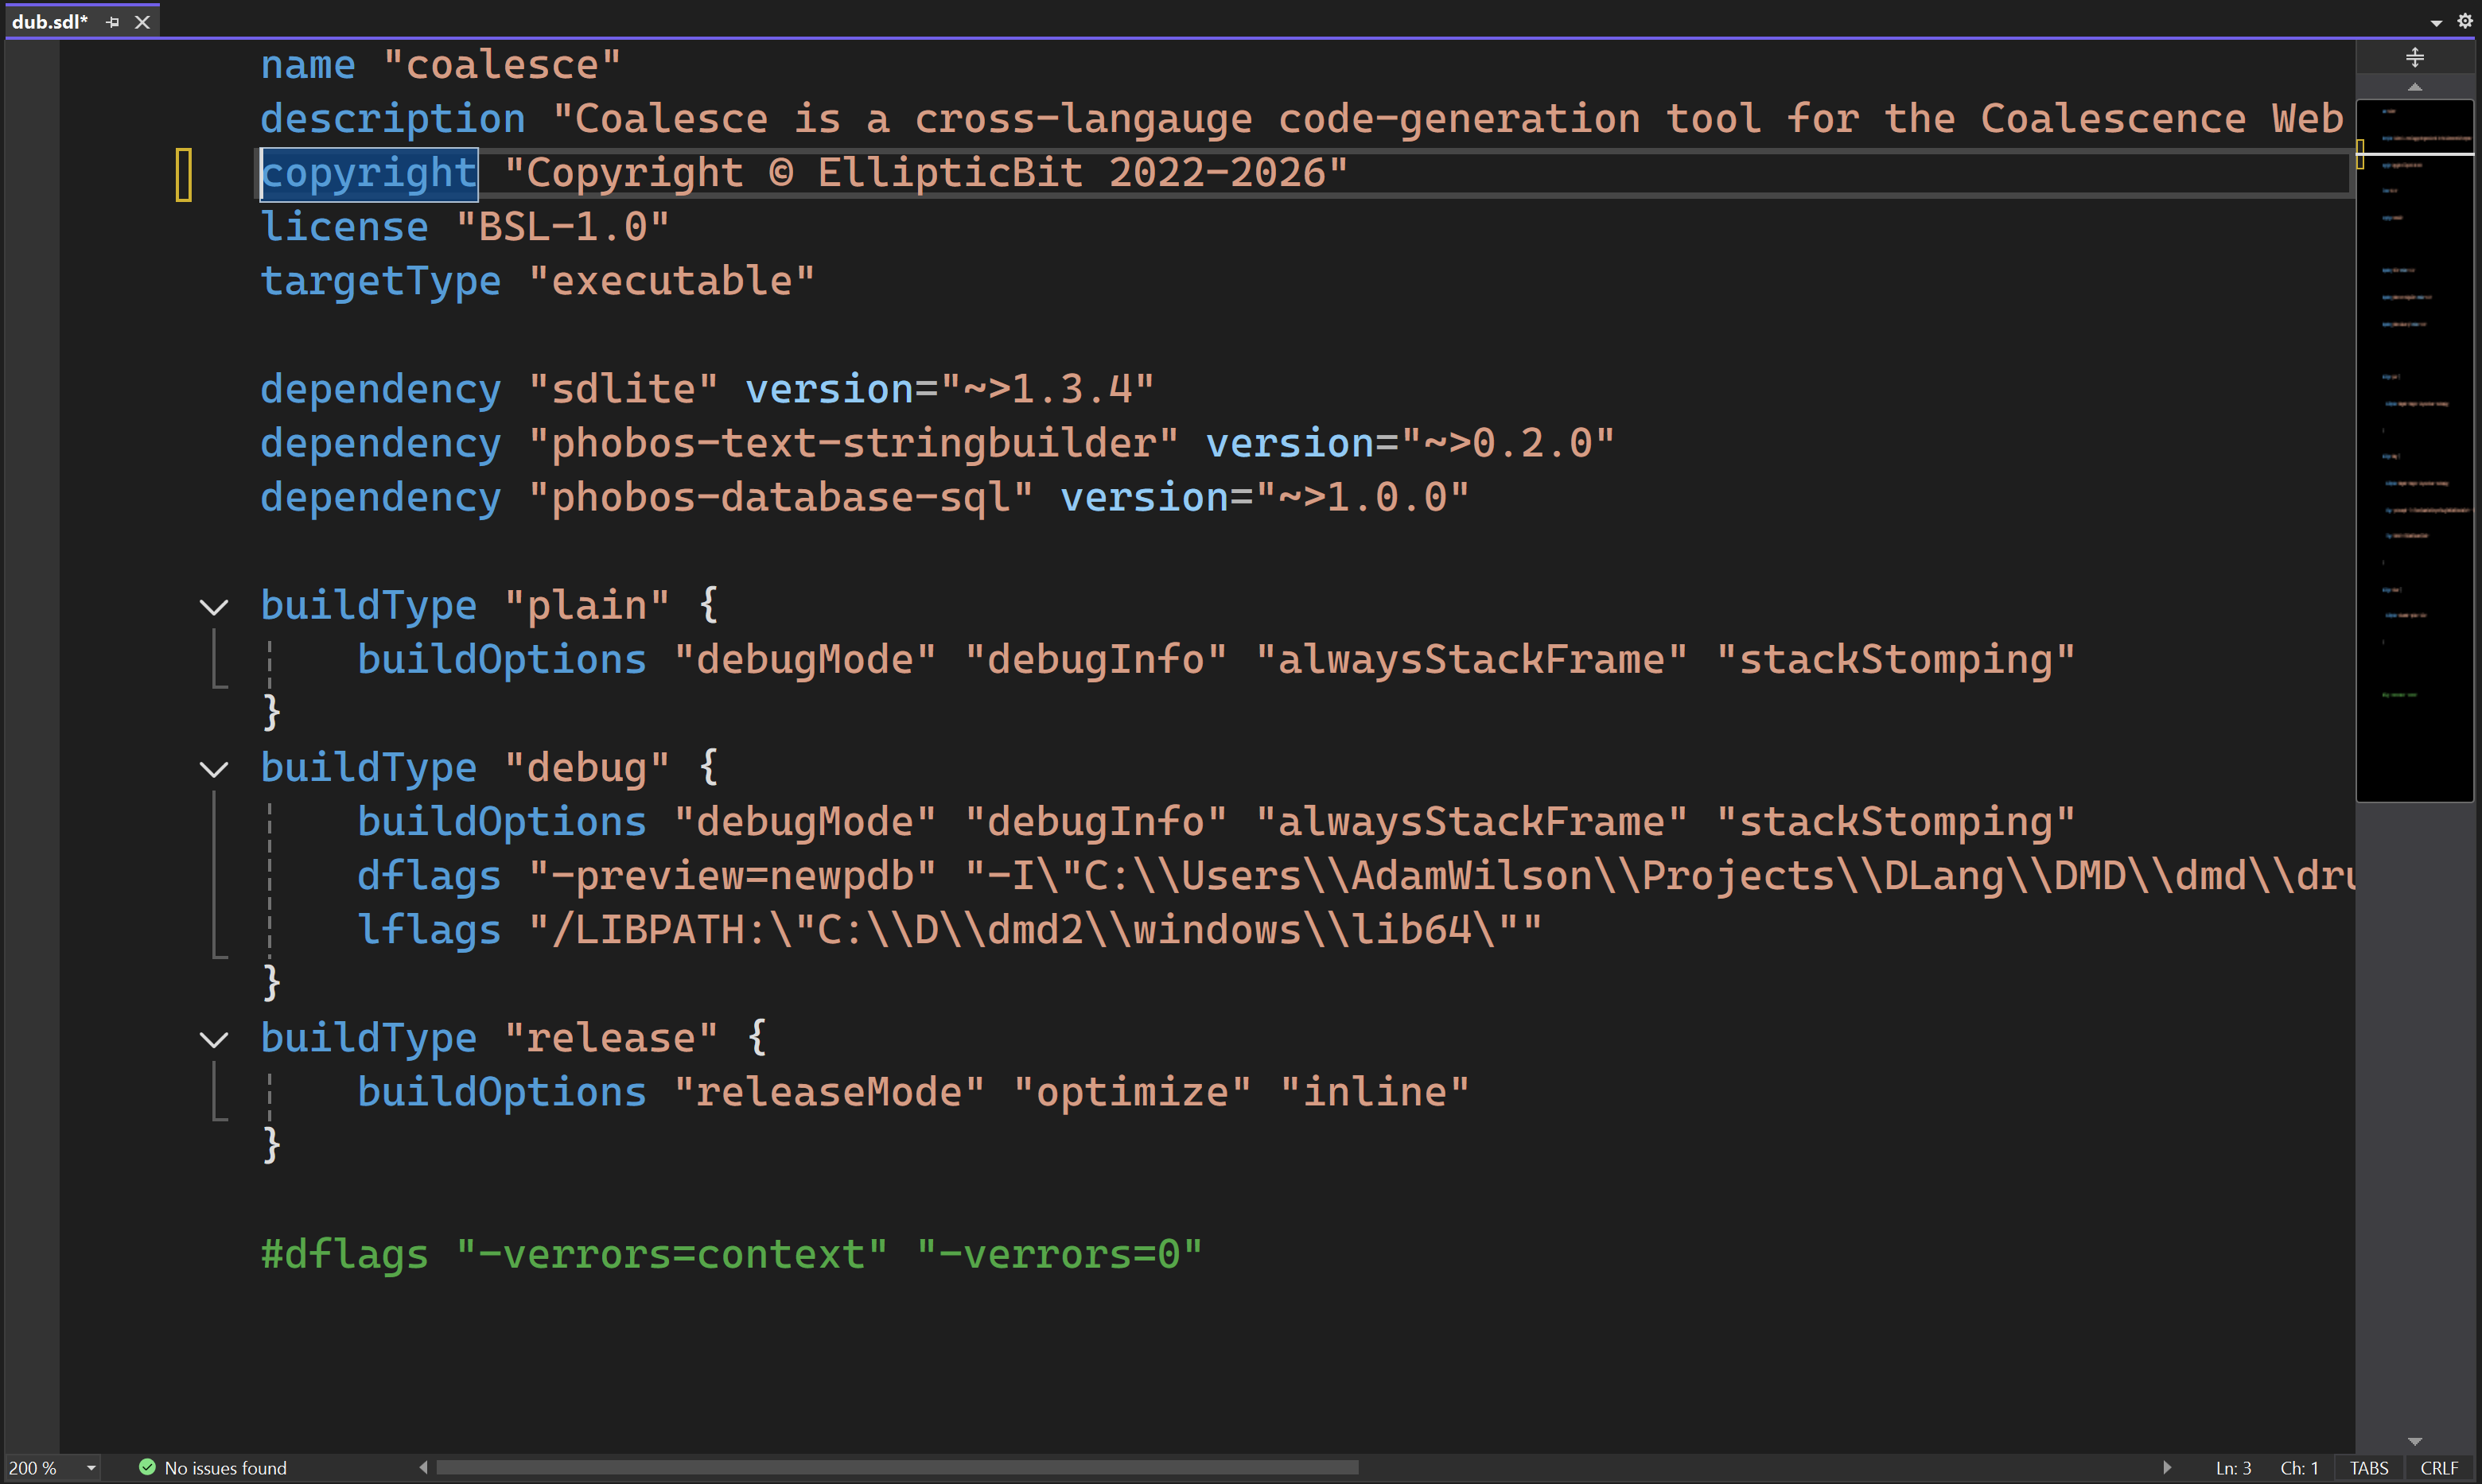This screenshot has height=1484, width=2482.
Task: Click the targetType keyword
Action: 381,282
